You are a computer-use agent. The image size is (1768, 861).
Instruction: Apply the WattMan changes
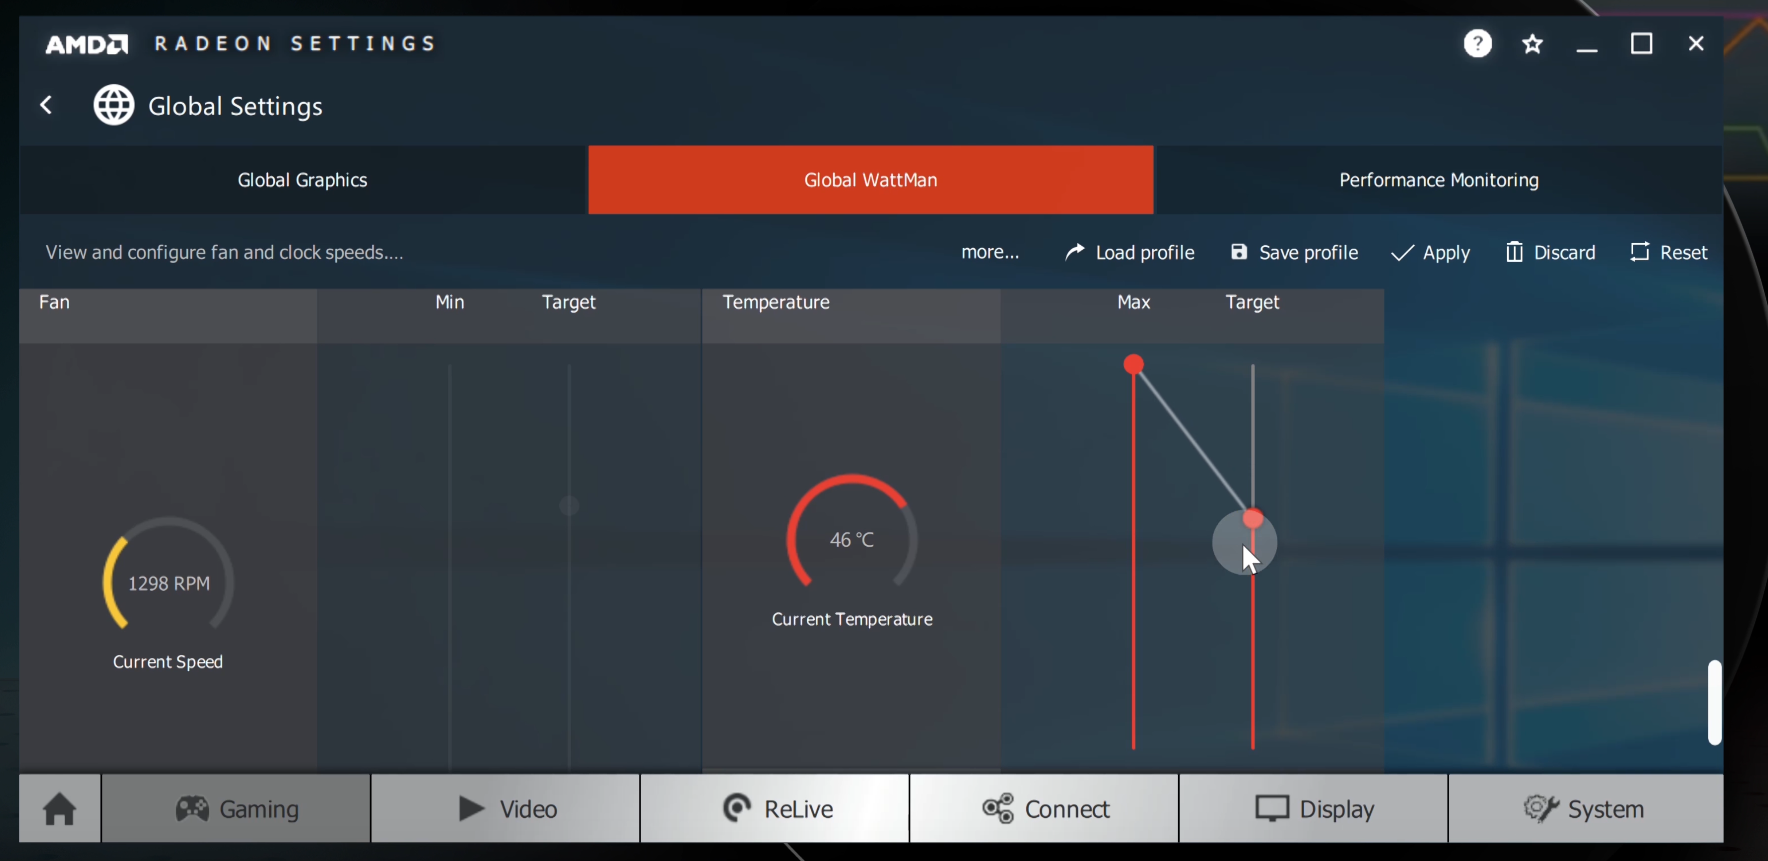pyautogui.click(x=1430, y=252)
